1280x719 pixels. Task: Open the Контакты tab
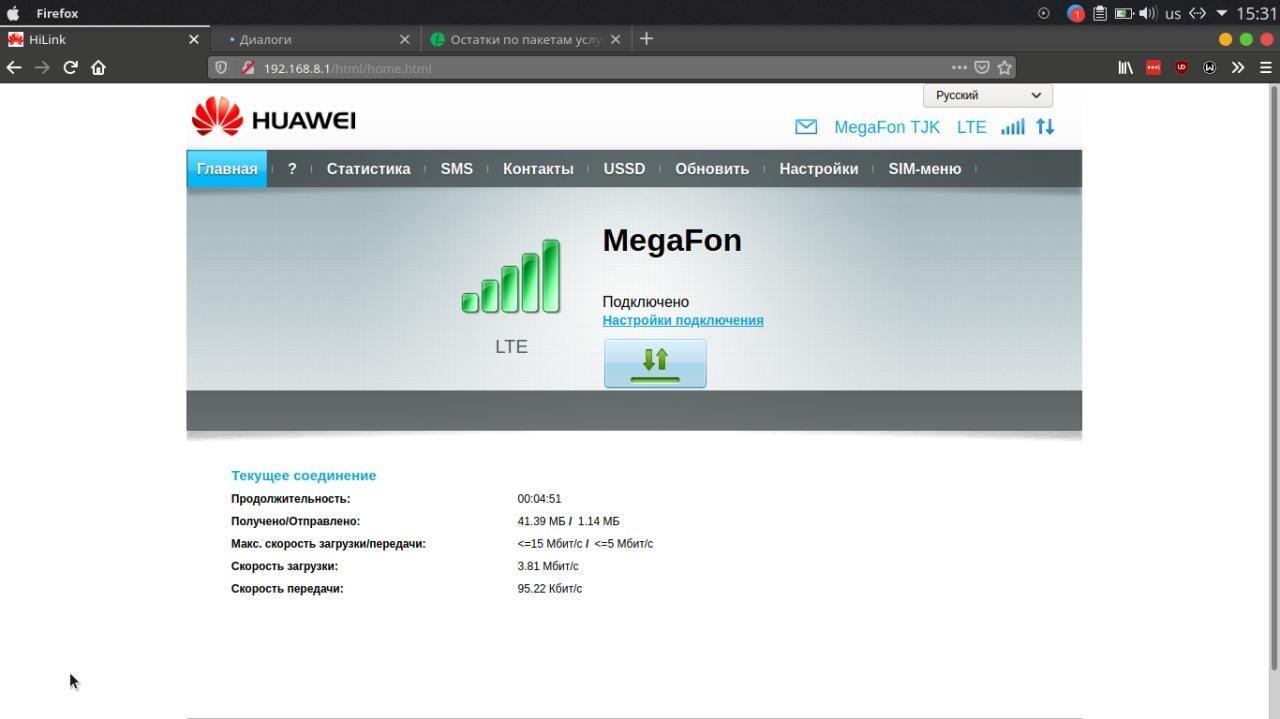[538, 169]
